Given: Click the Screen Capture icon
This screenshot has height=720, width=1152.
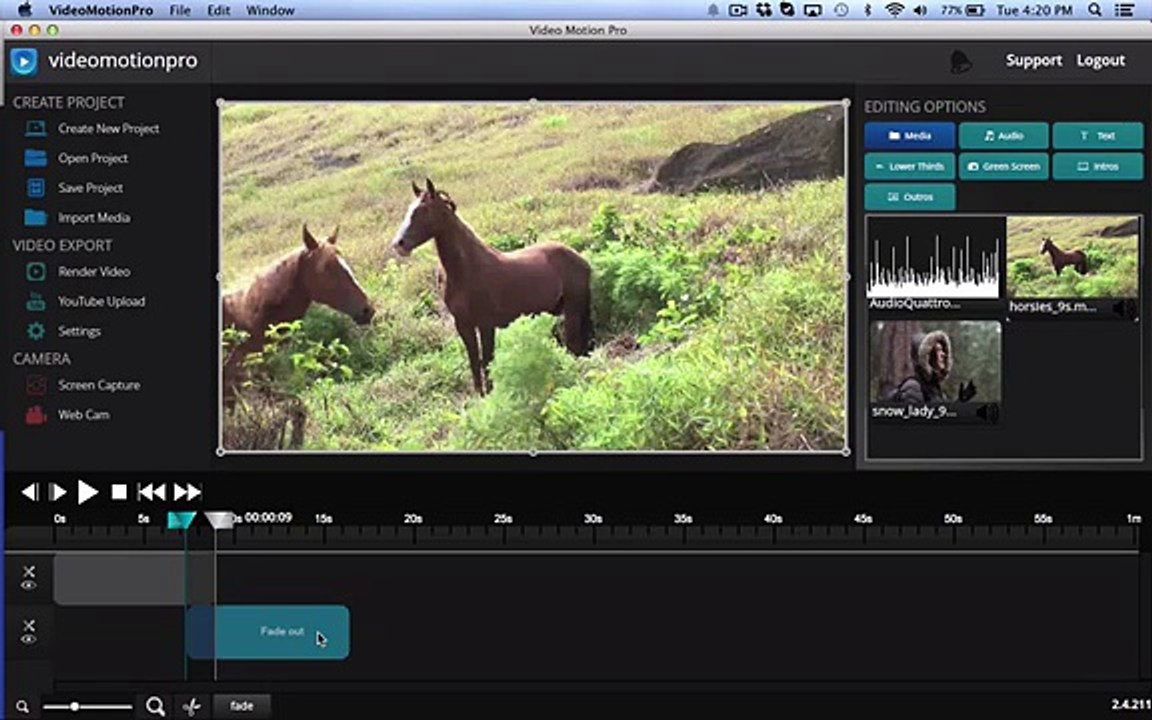Looking at the screenshot, I should [x=35, y=385].
